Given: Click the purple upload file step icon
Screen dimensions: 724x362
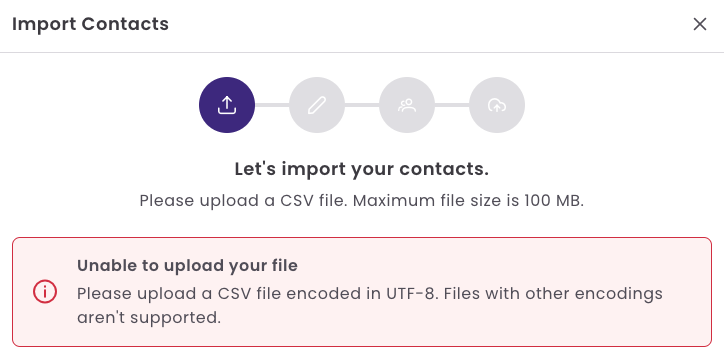Looking at the screenshot, I should [227, 105].
